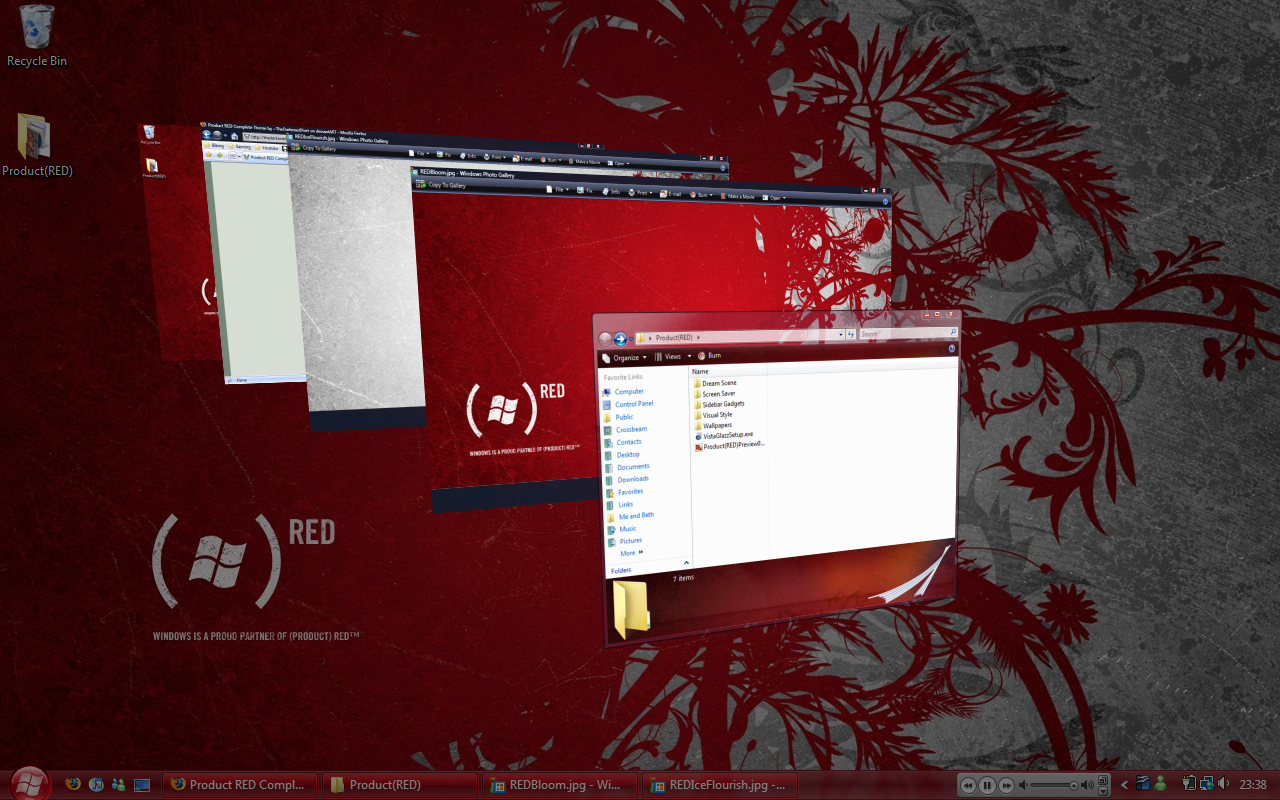Select the Wallpapers folder
Image resolution: width=1280 pixels, height=800 pixels.
point(717,425)
